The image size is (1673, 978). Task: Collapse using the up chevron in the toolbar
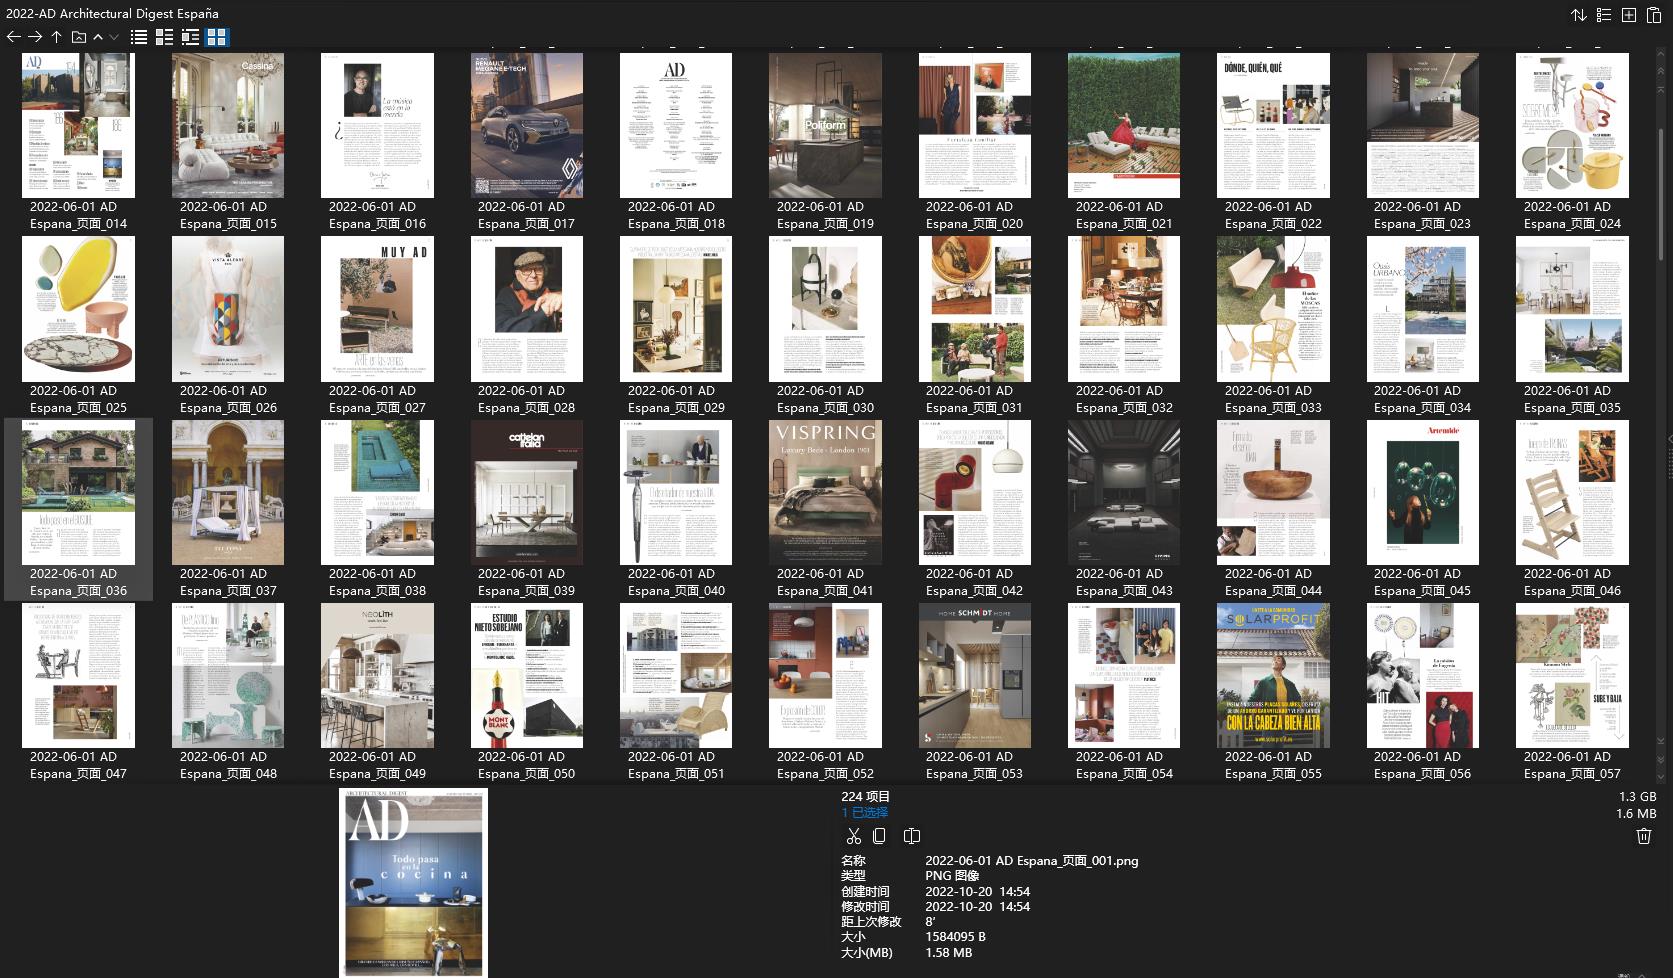click(97, 37)
